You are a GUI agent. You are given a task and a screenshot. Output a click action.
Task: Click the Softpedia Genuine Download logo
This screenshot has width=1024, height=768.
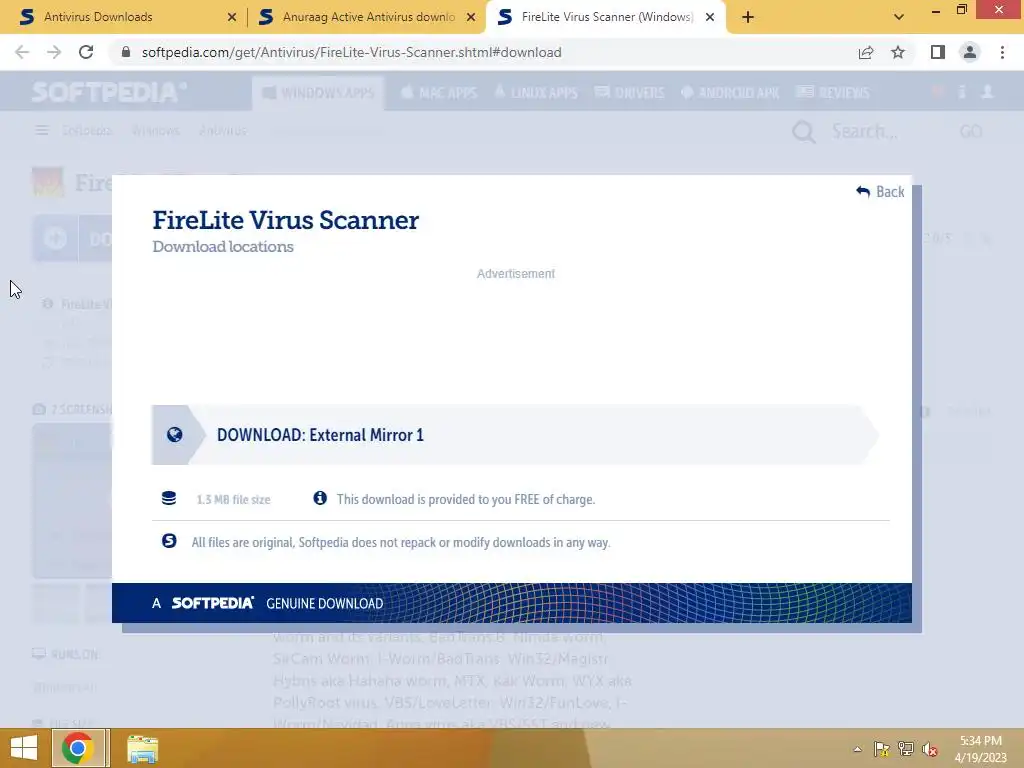pos(212,603)
